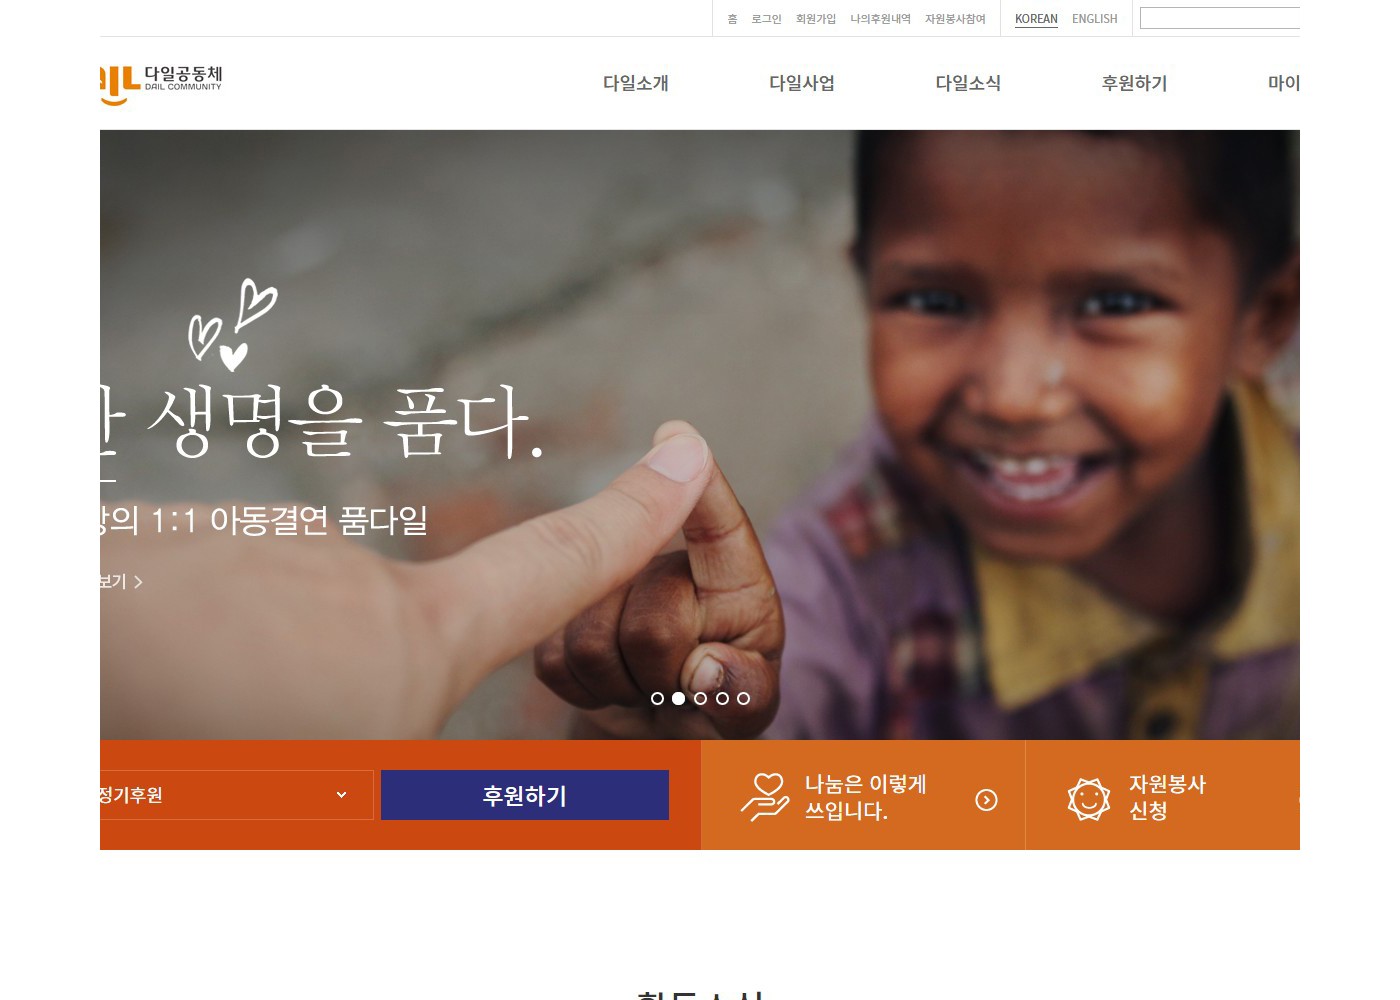This screenshot has height=1000, width=1400.
Task: Select the first carousel slide dot
Action: [x=657, y=698]
